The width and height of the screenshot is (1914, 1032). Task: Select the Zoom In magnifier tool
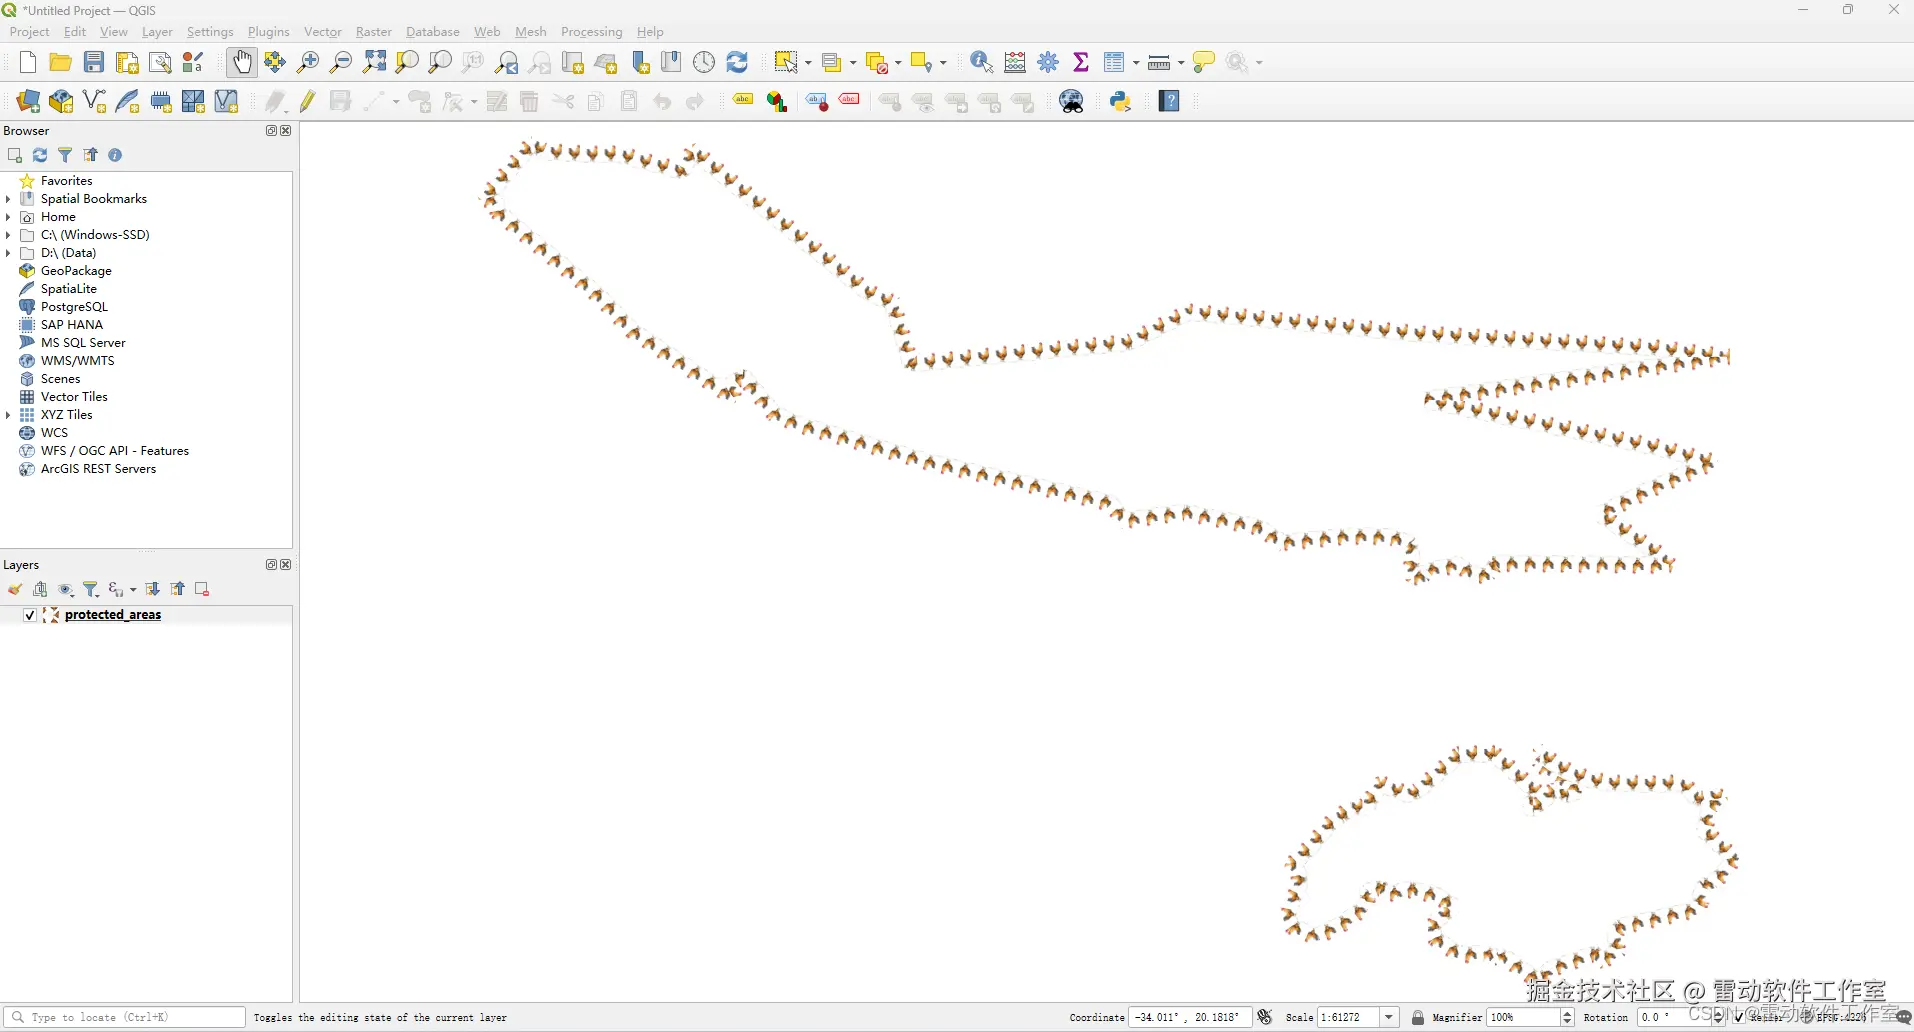tap(308, 62)
